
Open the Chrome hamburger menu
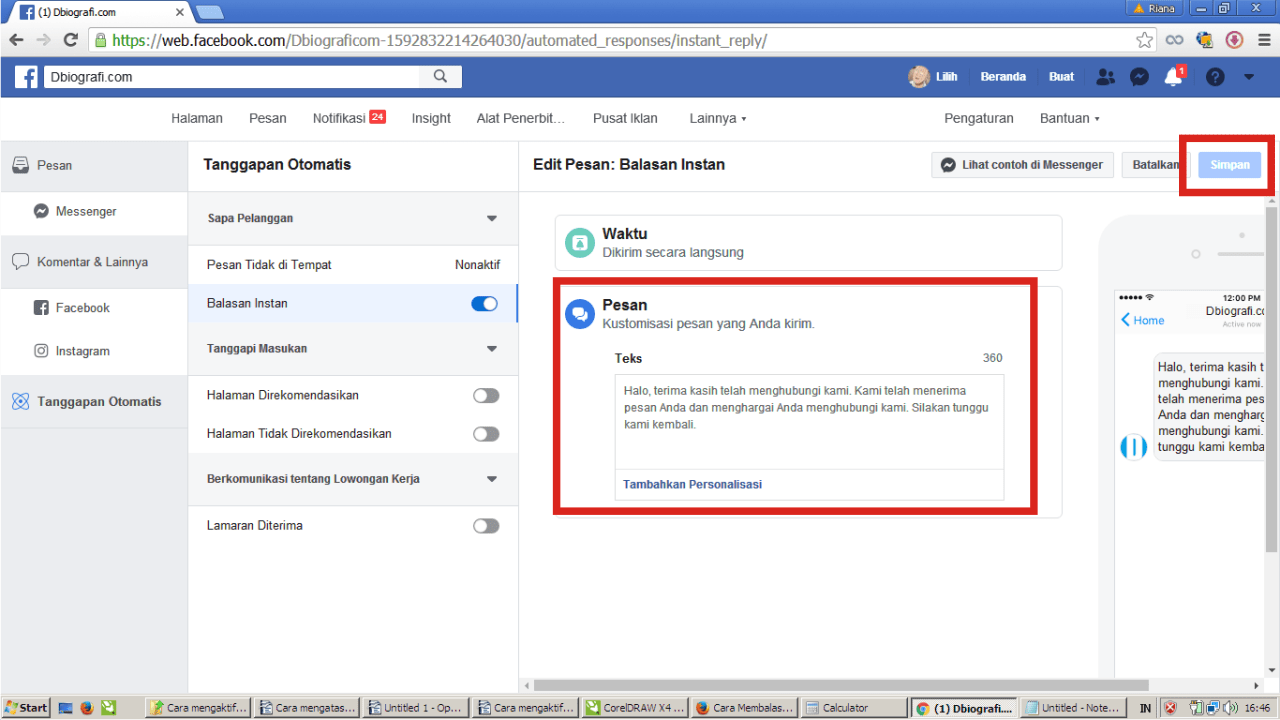pyautogui.click(x=1263, y=40)
